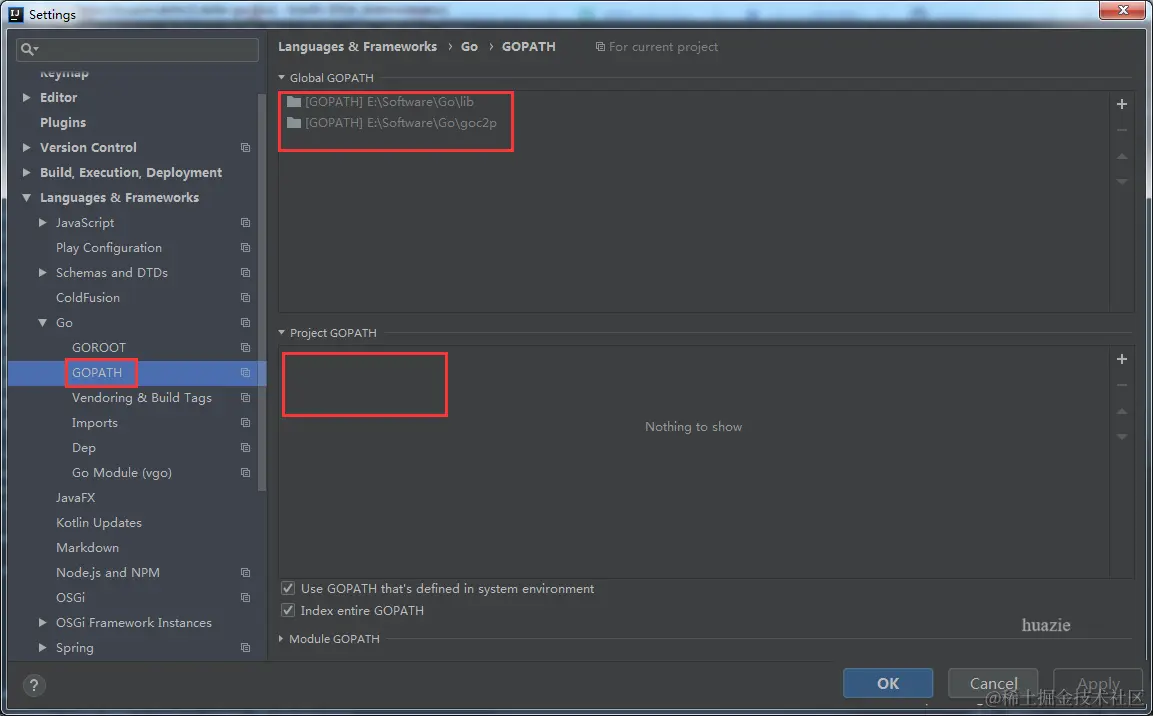Image resolution: width=1153 pixels, height=716 pixels.
Task: Click project-level icon beside Go
Action: tap(246, 323)
